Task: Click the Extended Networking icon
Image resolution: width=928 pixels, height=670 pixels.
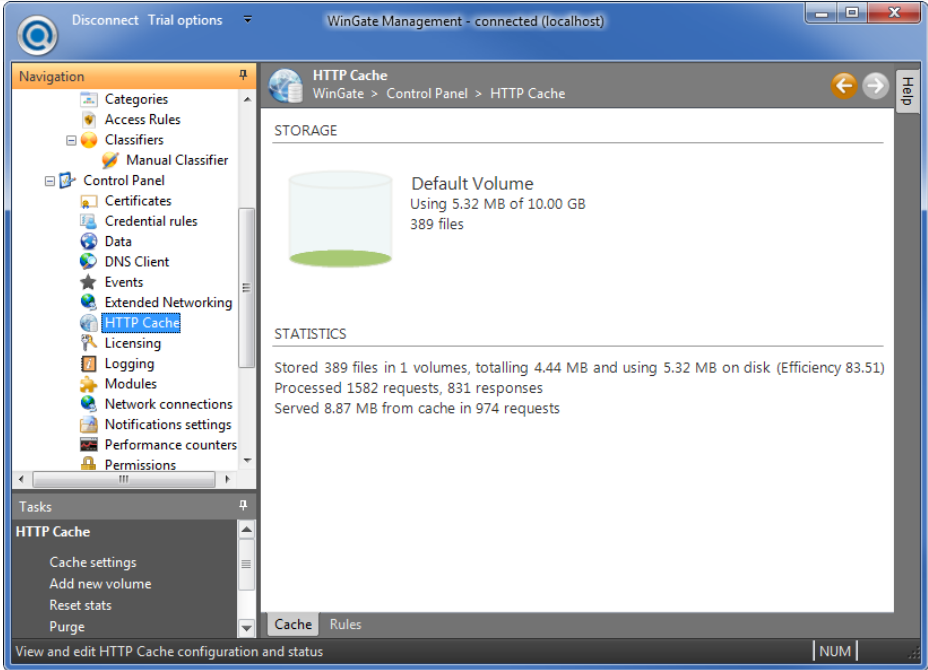Action: (89, 302)
